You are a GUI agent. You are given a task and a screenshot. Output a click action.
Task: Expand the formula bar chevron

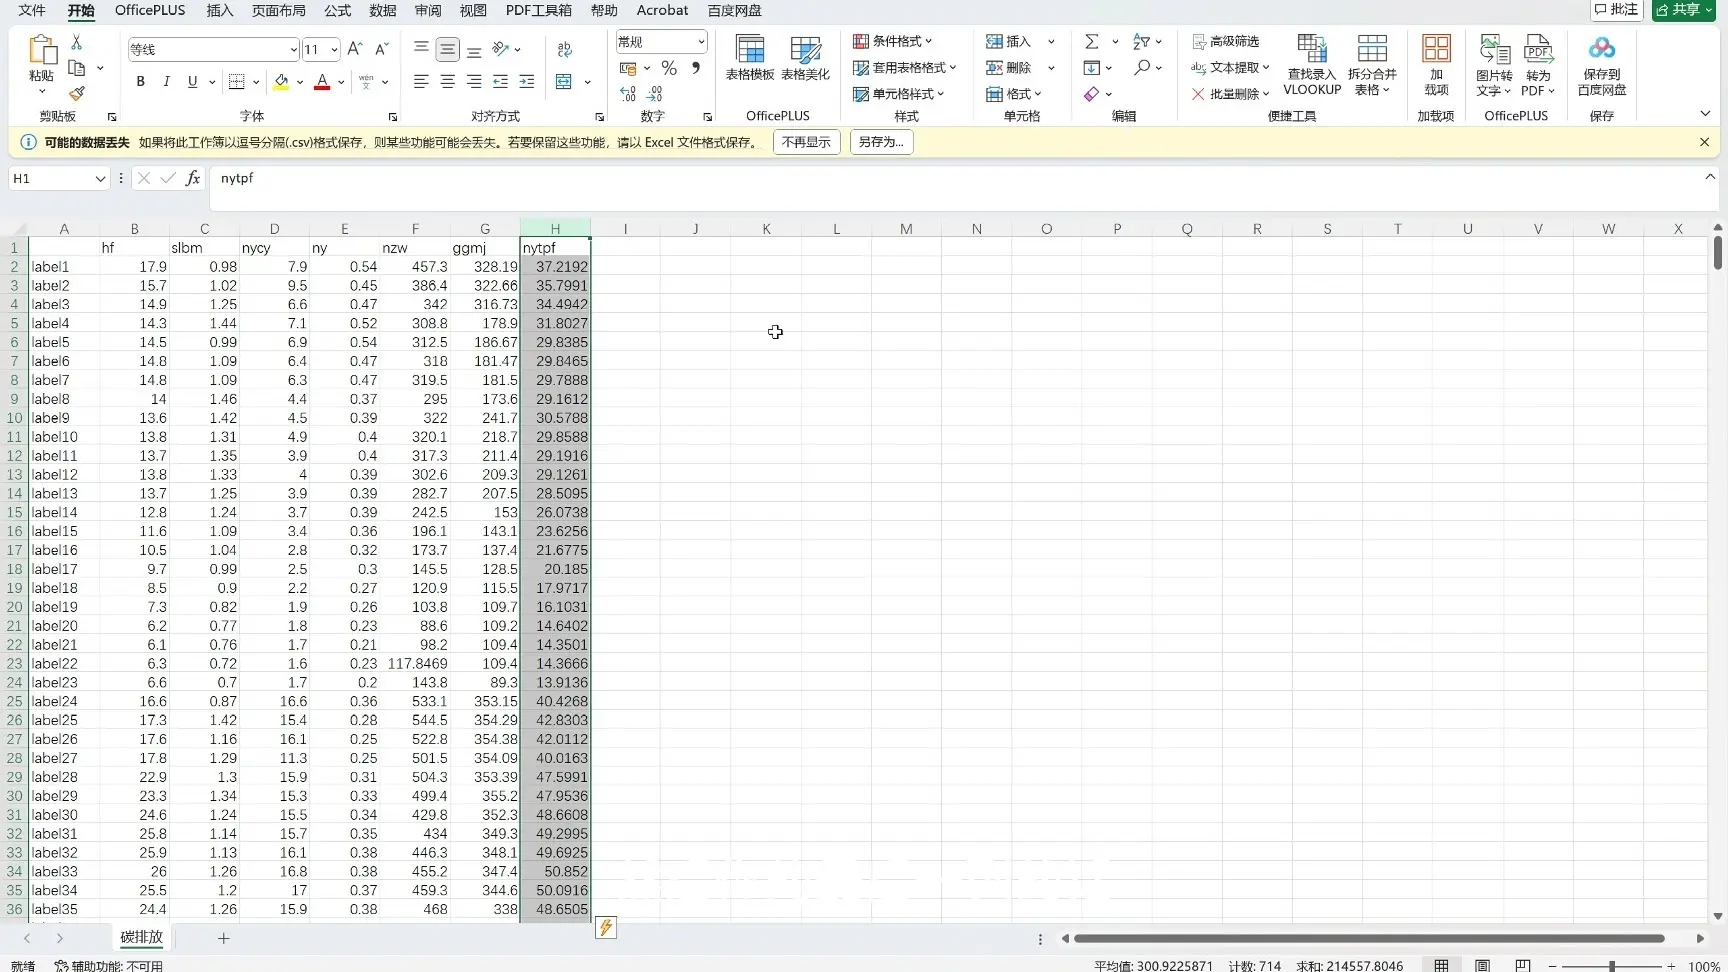pos(1709,177)
